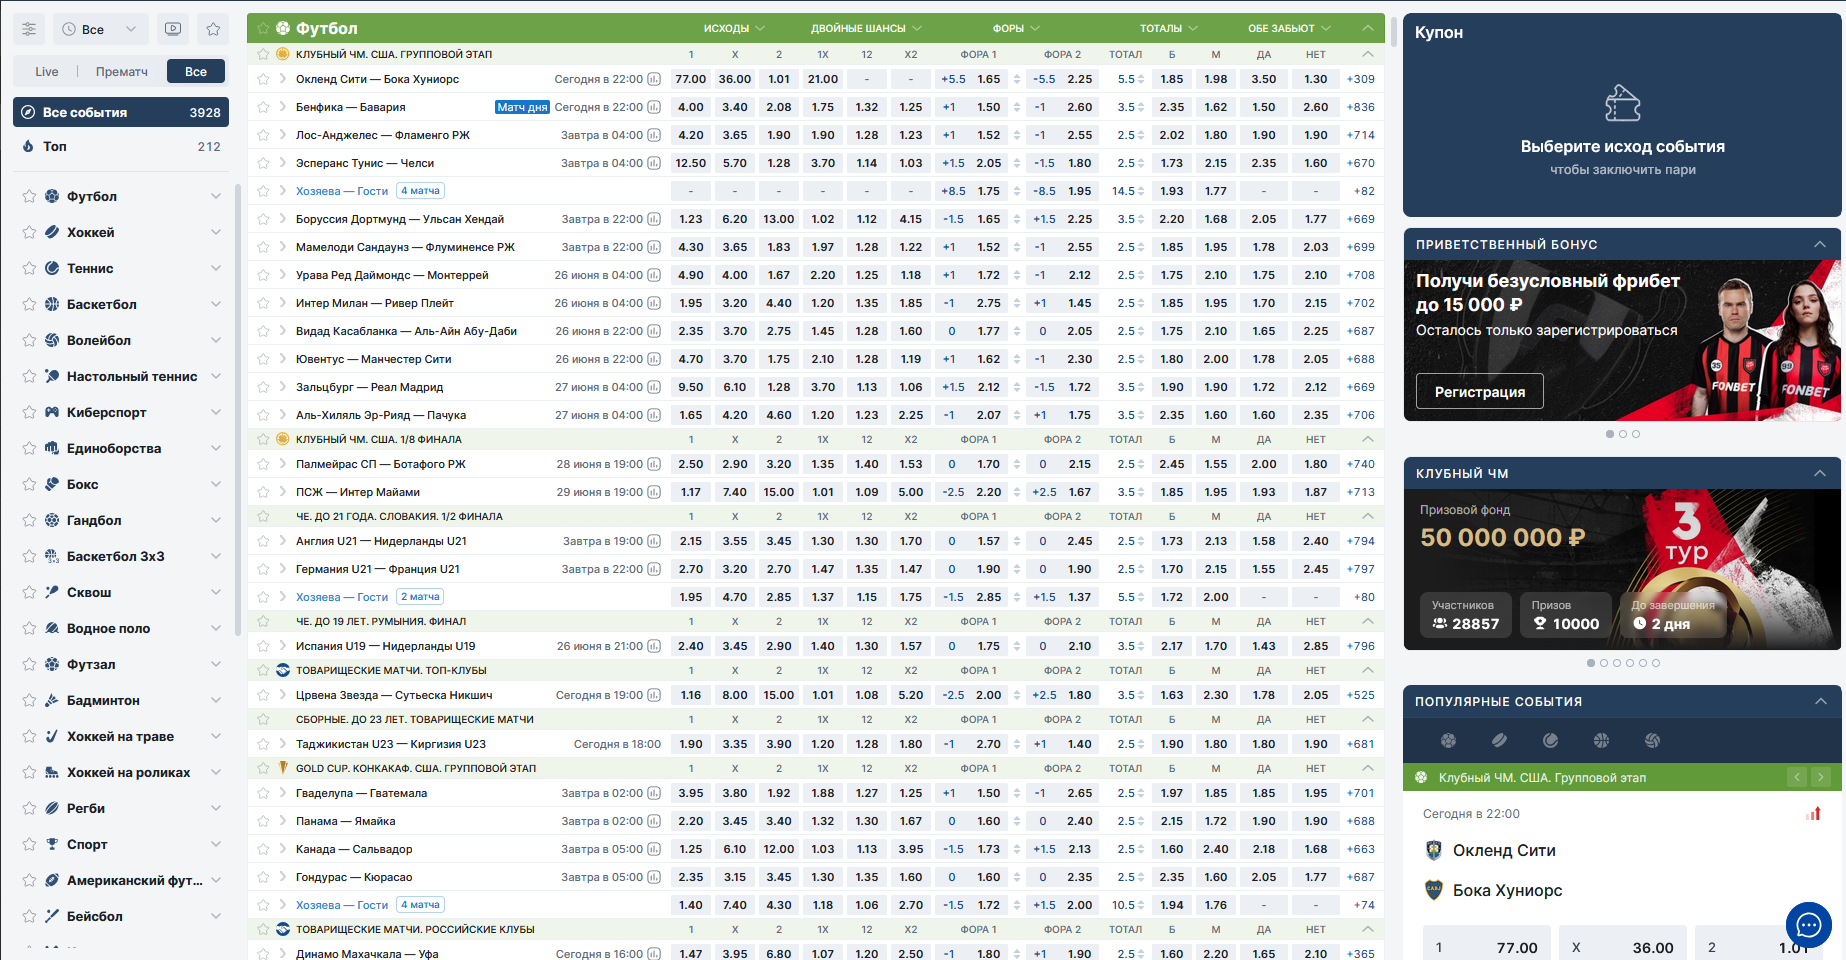The height and width of the screenshot is (960, 1846).
Task: Adjust ФОРА 1 handicap stepper for Бенфика — Бавария
Action: pyautogui.click(x=1017, y=107)
